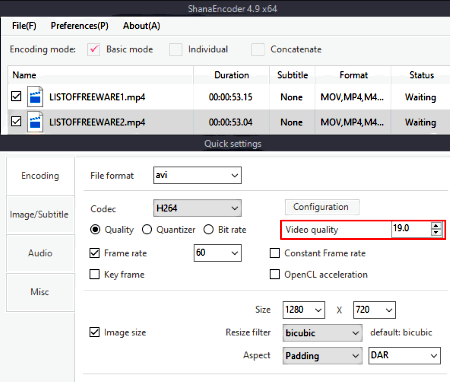The width and height of the screenshot is (450, 382).
Task: Select the Bit rate radio button
Action: [209, 230]
